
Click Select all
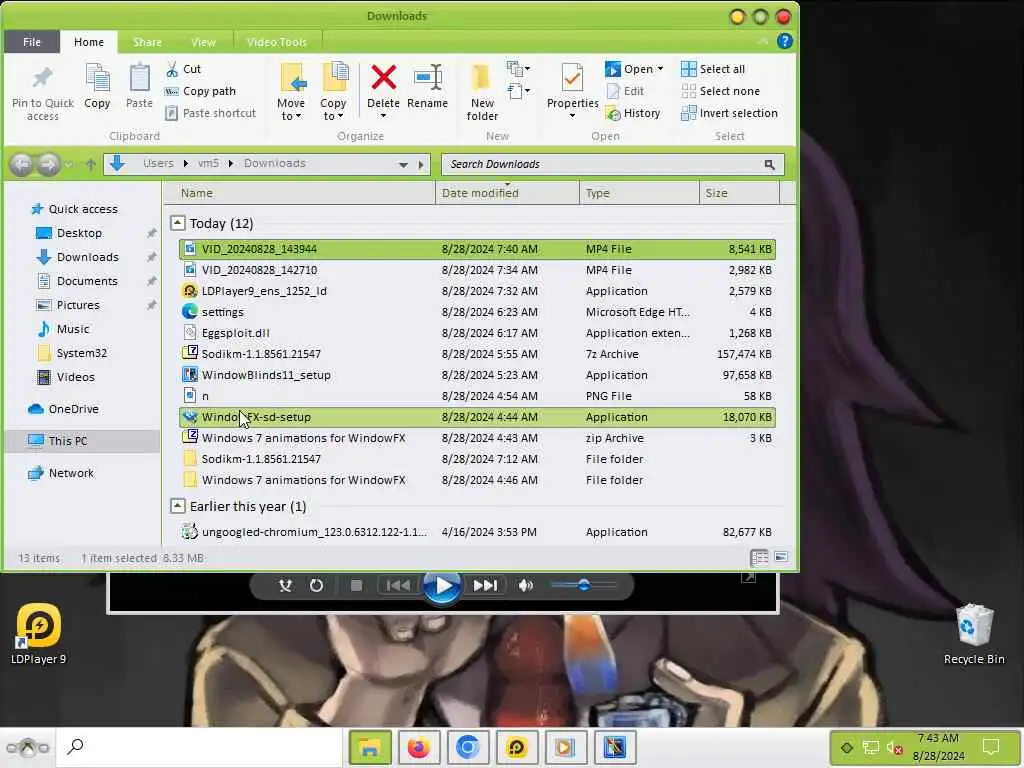[x=712, y=69]
